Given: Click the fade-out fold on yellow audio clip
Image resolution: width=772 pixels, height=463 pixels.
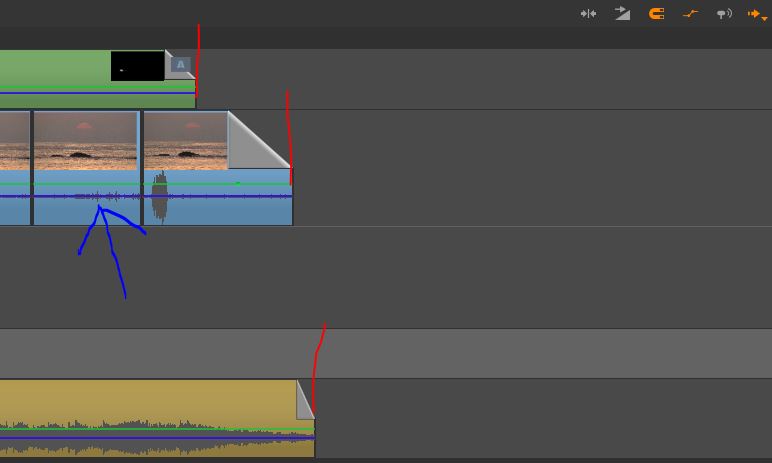Looking at the screenshot, I should pyautogui.click(x=305, y=400).
